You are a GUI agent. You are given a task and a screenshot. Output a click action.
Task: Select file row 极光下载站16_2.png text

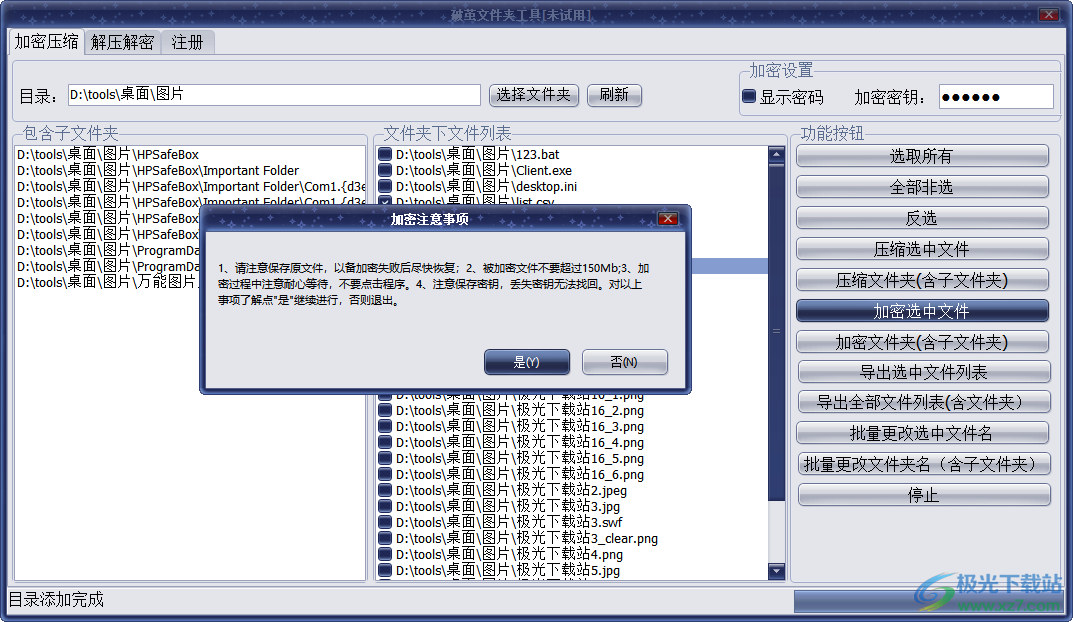[520, 411]
